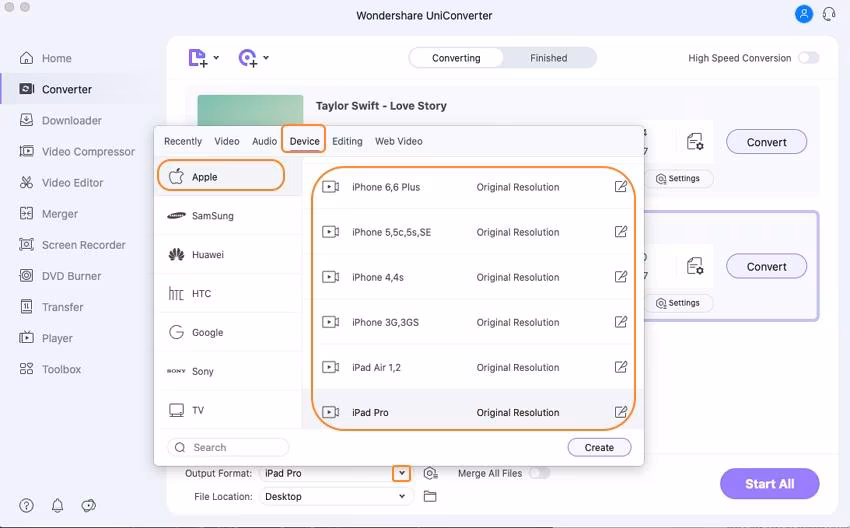
Task: Open the output format settings gear icon
Action: point(430,473)
